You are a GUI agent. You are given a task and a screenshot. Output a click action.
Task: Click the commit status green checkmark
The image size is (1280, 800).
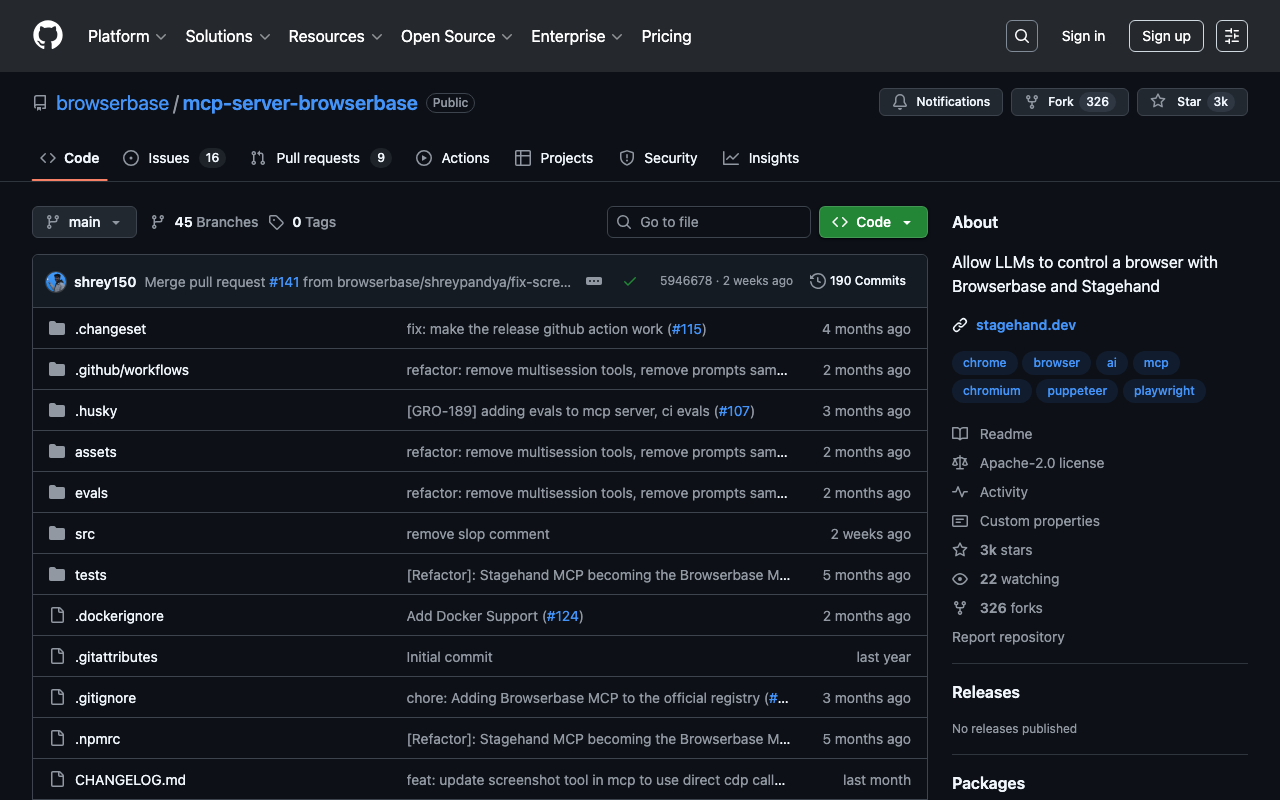(x=629, y=281)
